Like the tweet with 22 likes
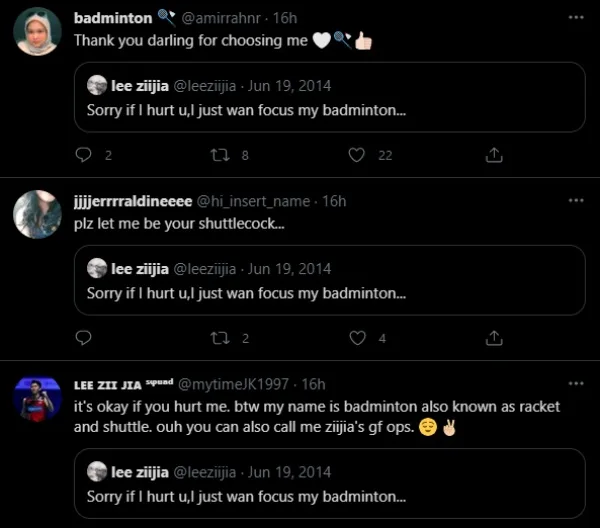 tap(356, 155)
